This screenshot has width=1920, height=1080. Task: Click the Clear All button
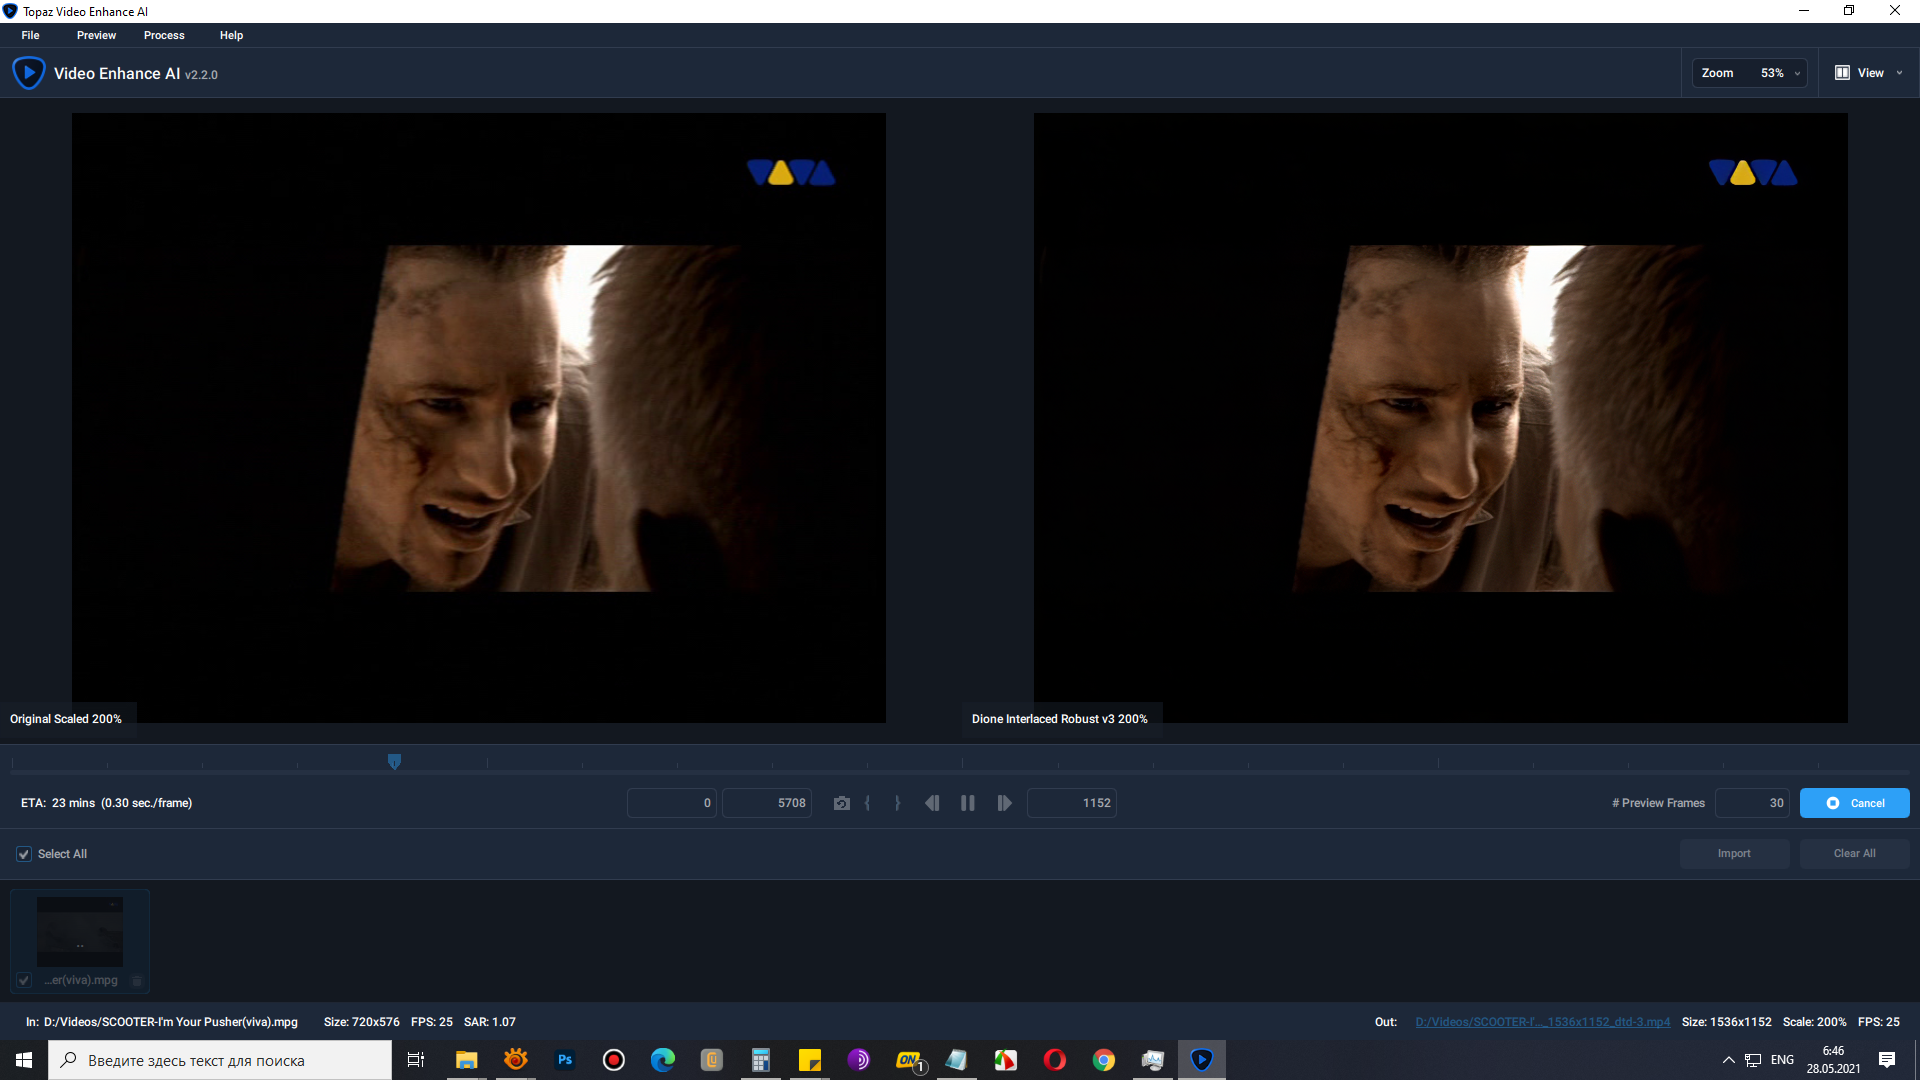pyautogui.click(x=1855, y=854)
